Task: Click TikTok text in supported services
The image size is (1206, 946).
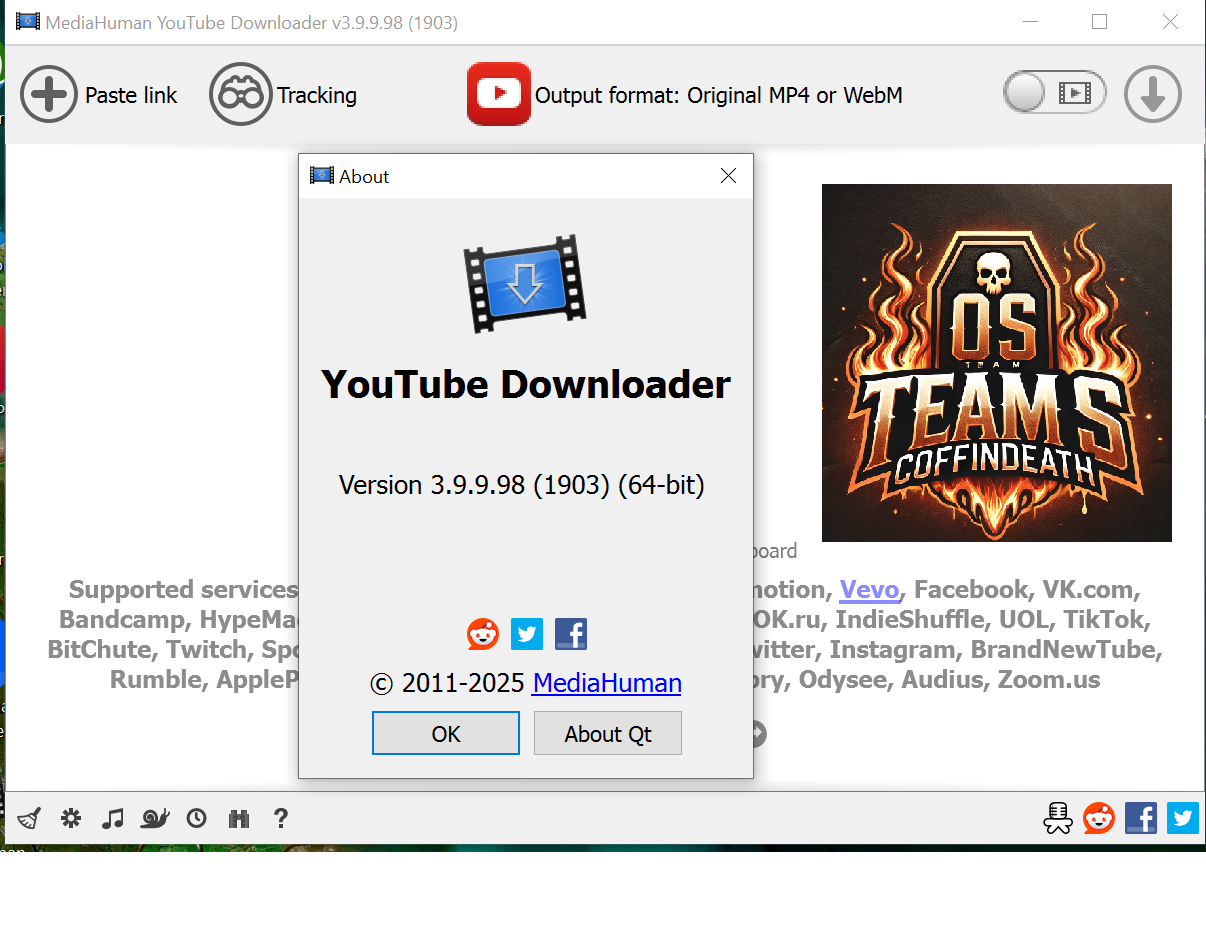Action: pos(1106,620)
